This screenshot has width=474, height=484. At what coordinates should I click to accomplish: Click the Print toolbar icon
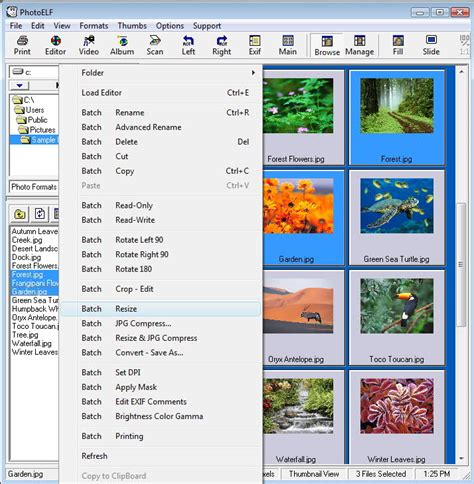coord(22,45)
